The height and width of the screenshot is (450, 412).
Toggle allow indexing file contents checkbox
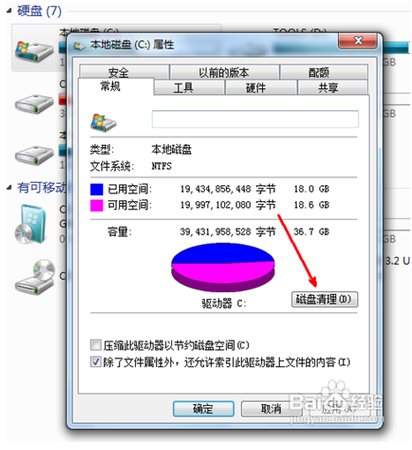coord(96,362)
